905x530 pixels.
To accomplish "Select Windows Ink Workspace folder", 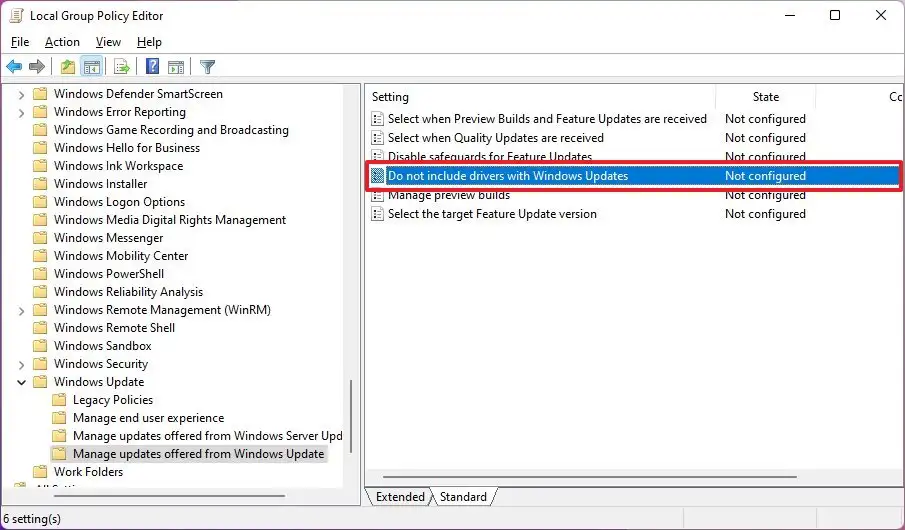I will tap(118, 166).
